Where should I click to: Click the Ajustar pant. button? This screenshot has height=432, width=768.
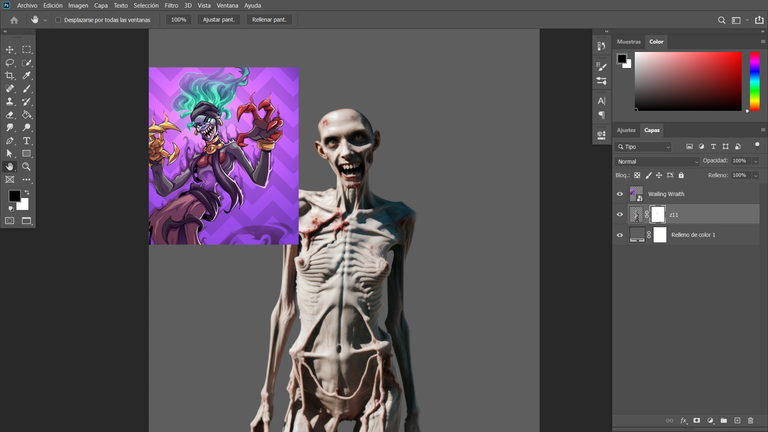coord(218,20)
